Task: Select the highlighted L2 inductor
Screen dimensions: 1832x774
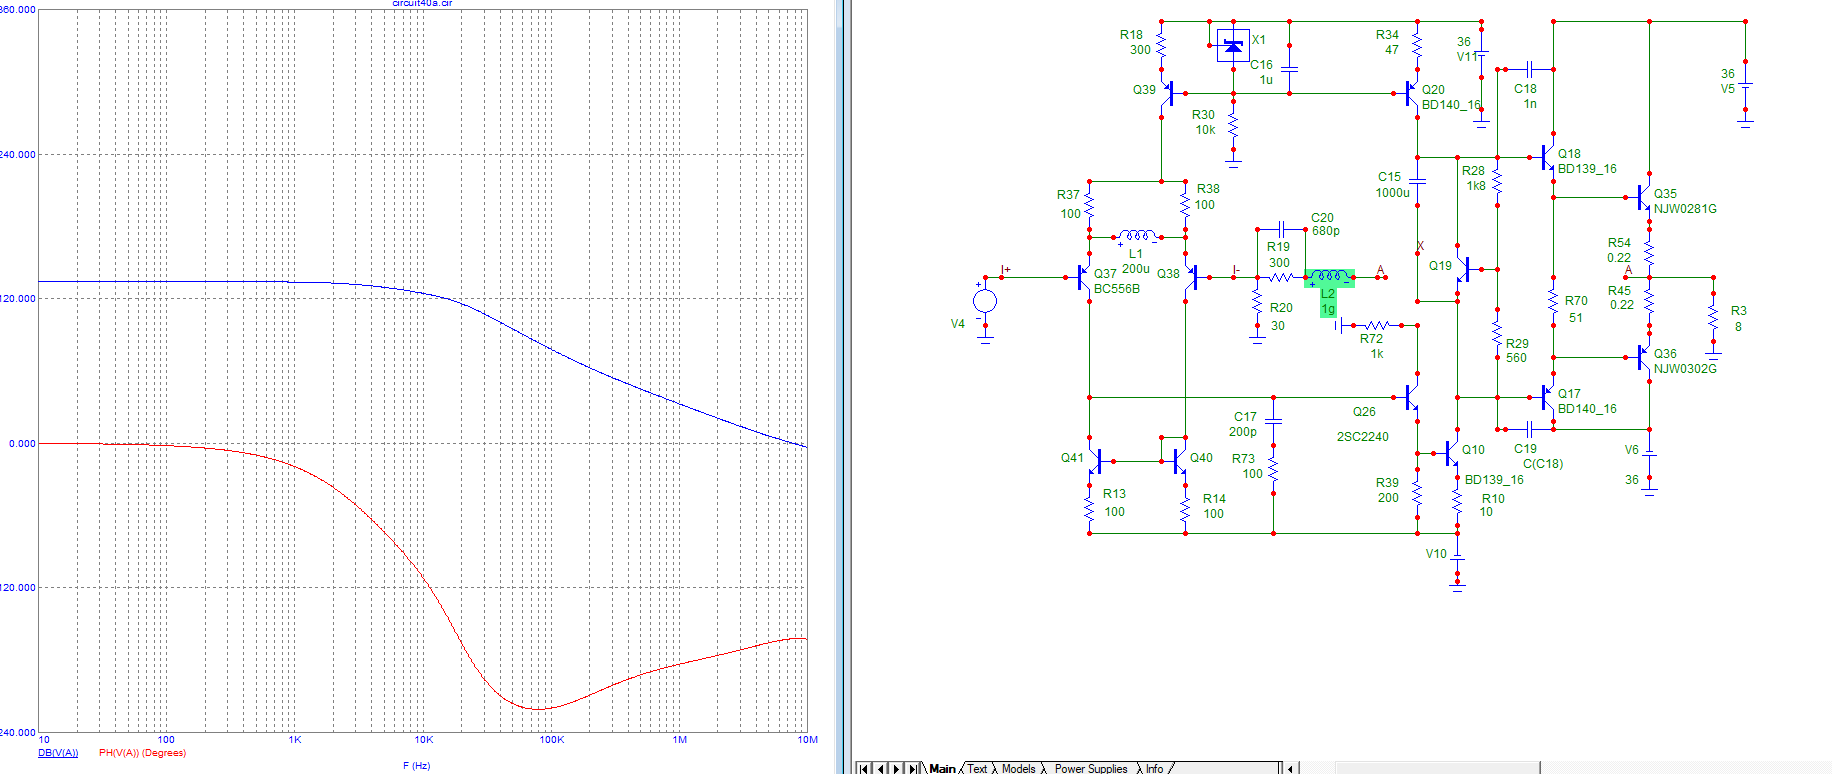Action: (x=1329, y=277)
